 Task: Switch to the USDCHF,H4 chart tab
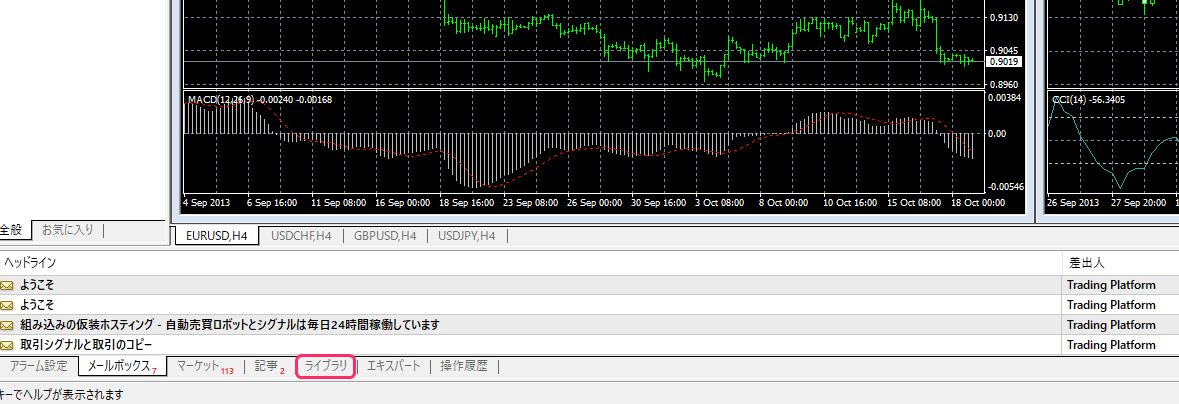pyautogui.click(x=301, y=236)
